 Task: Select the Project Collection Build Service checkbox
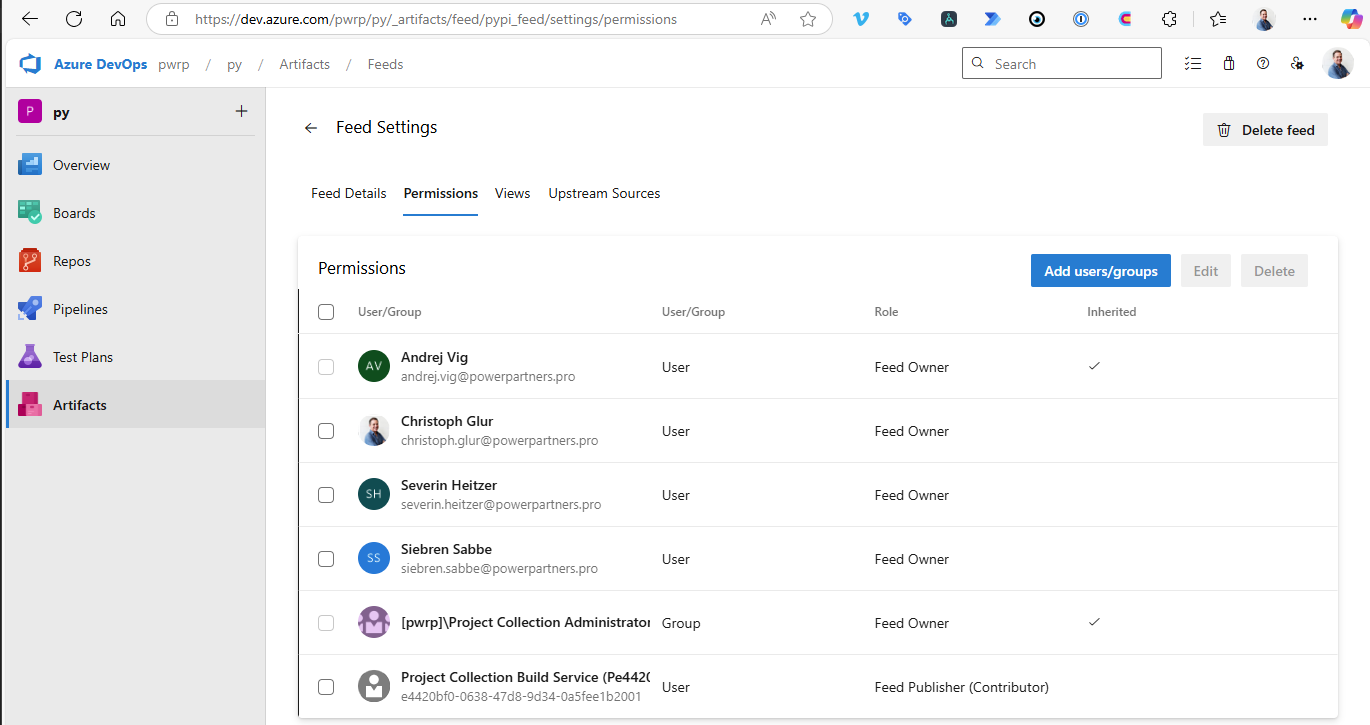click(326, 687)
